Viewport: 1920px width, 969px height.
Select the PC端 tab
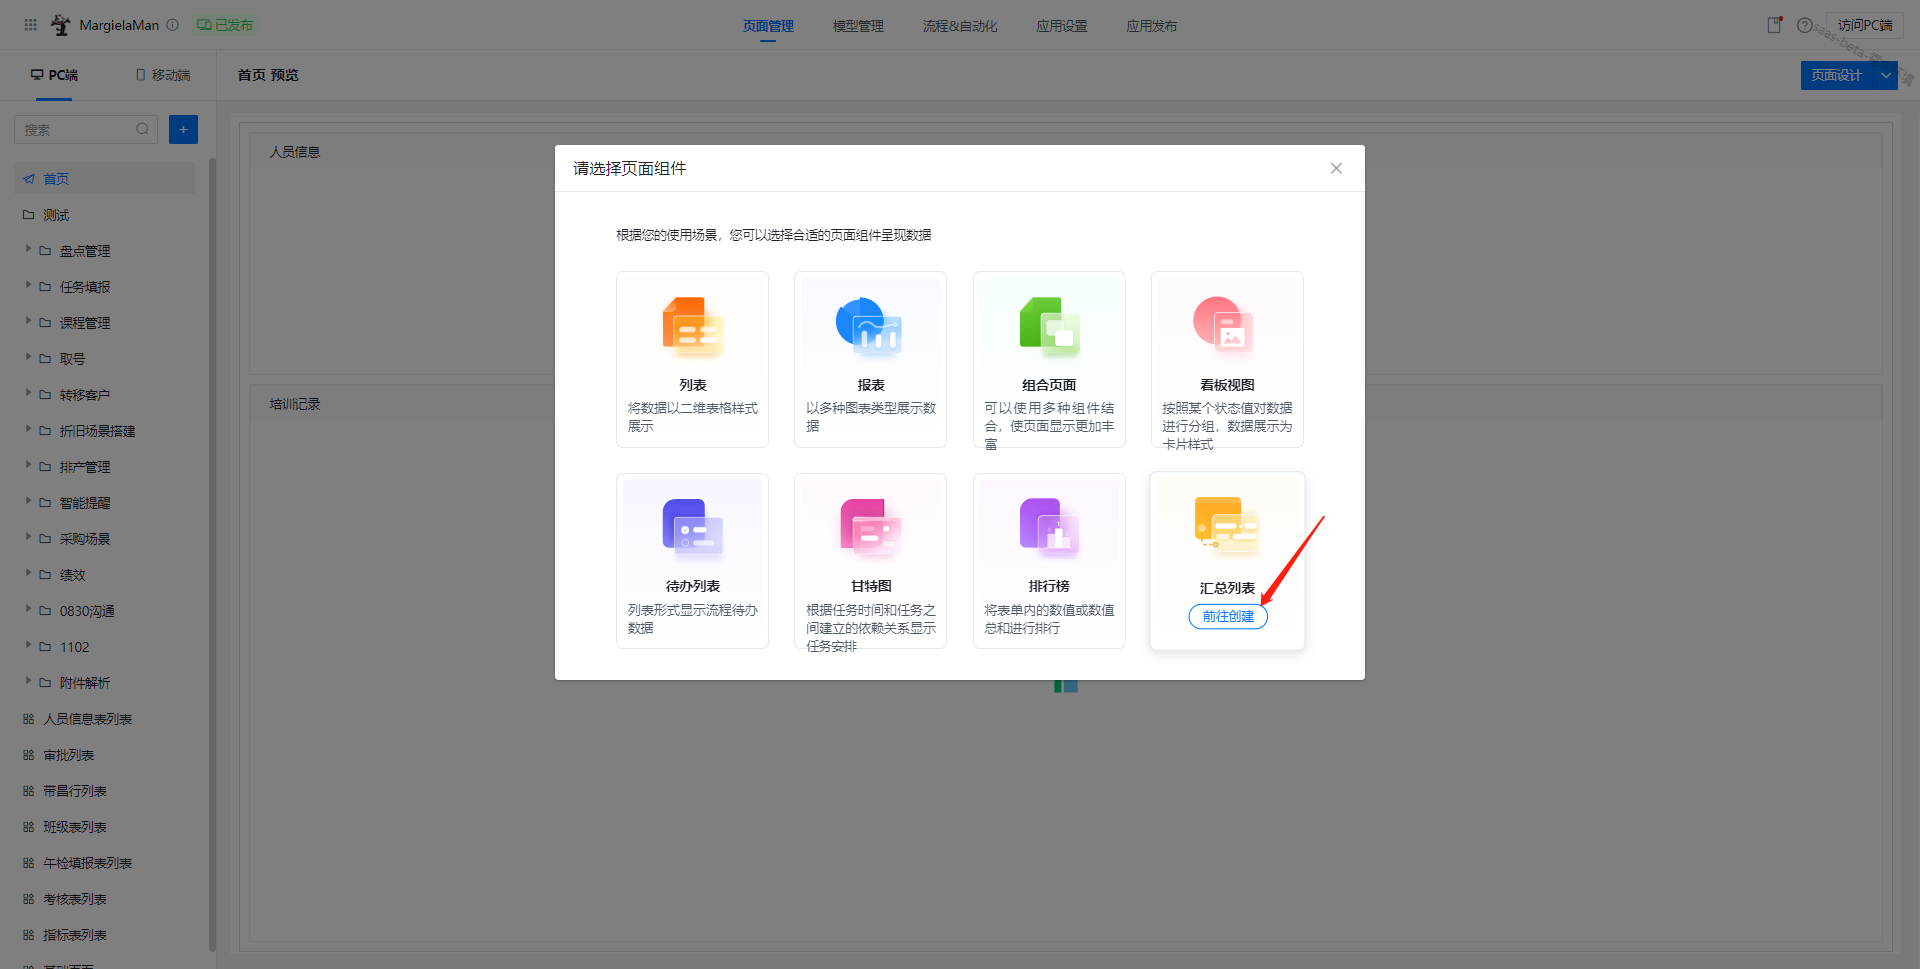pos(54,75)
